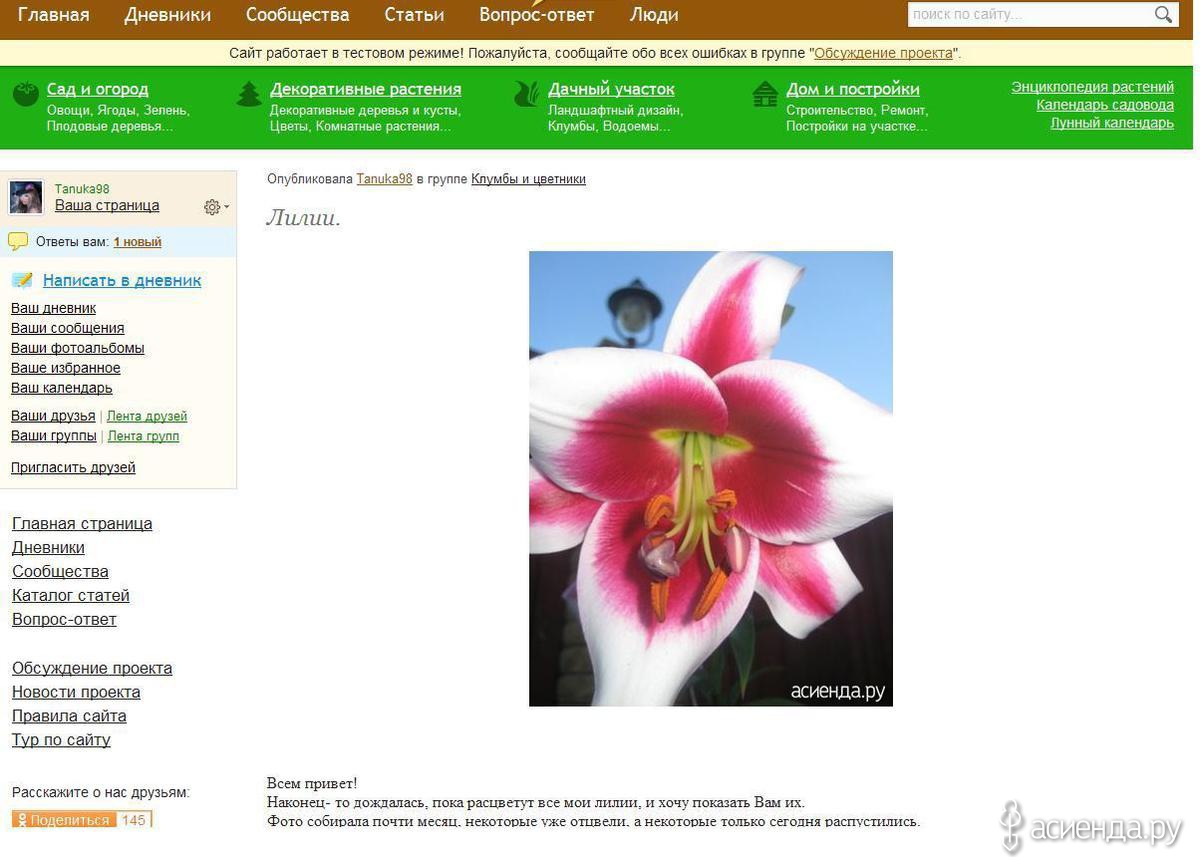Open Лунный календарь link
Screen dimensions: 1200x857
point(1112,123)
